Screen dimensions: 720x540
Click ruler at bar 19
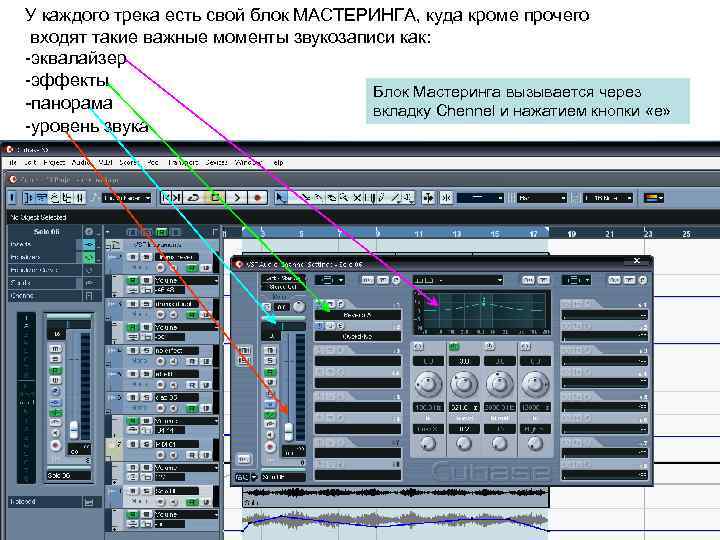pos(571,234)
